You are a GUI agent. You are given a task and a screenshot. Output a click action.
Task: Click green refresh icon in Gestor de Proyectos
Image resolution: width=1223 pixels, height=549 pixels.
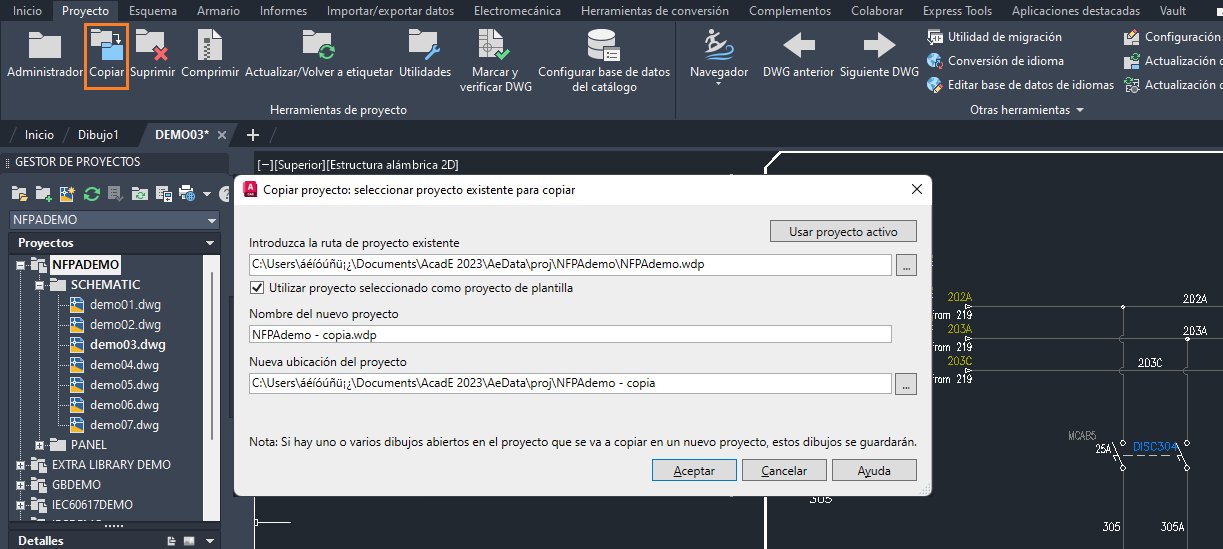point(92,193)
